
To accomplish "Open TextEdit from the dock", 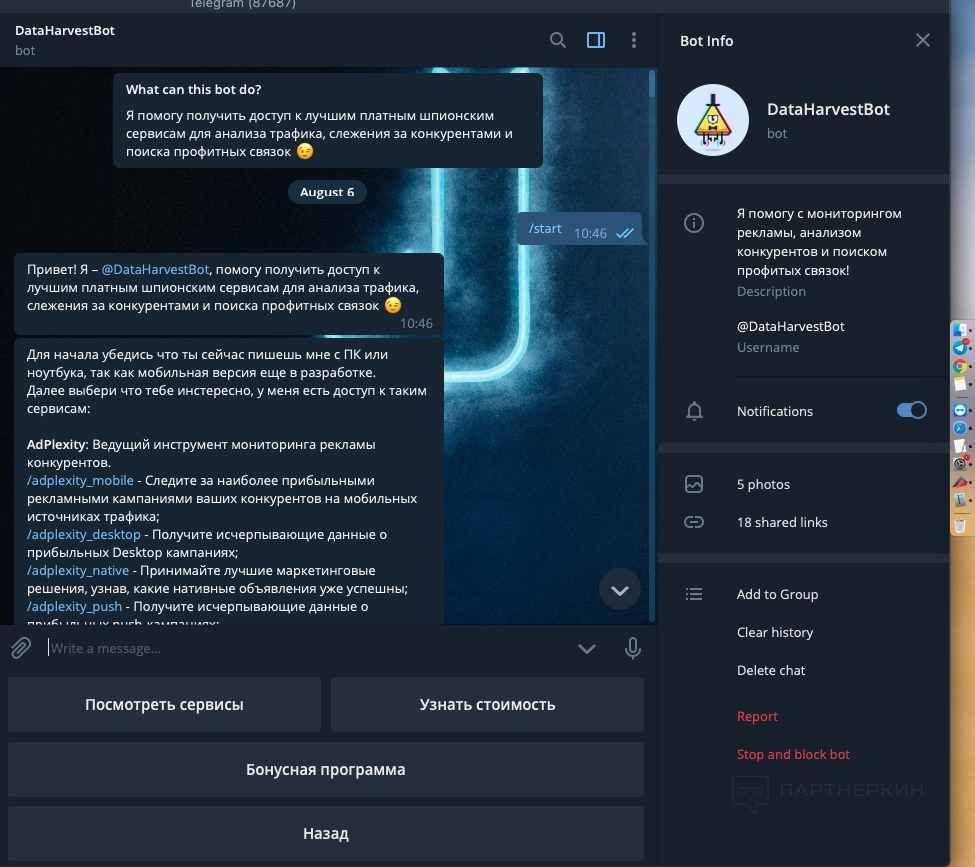I will pos(960,446).
